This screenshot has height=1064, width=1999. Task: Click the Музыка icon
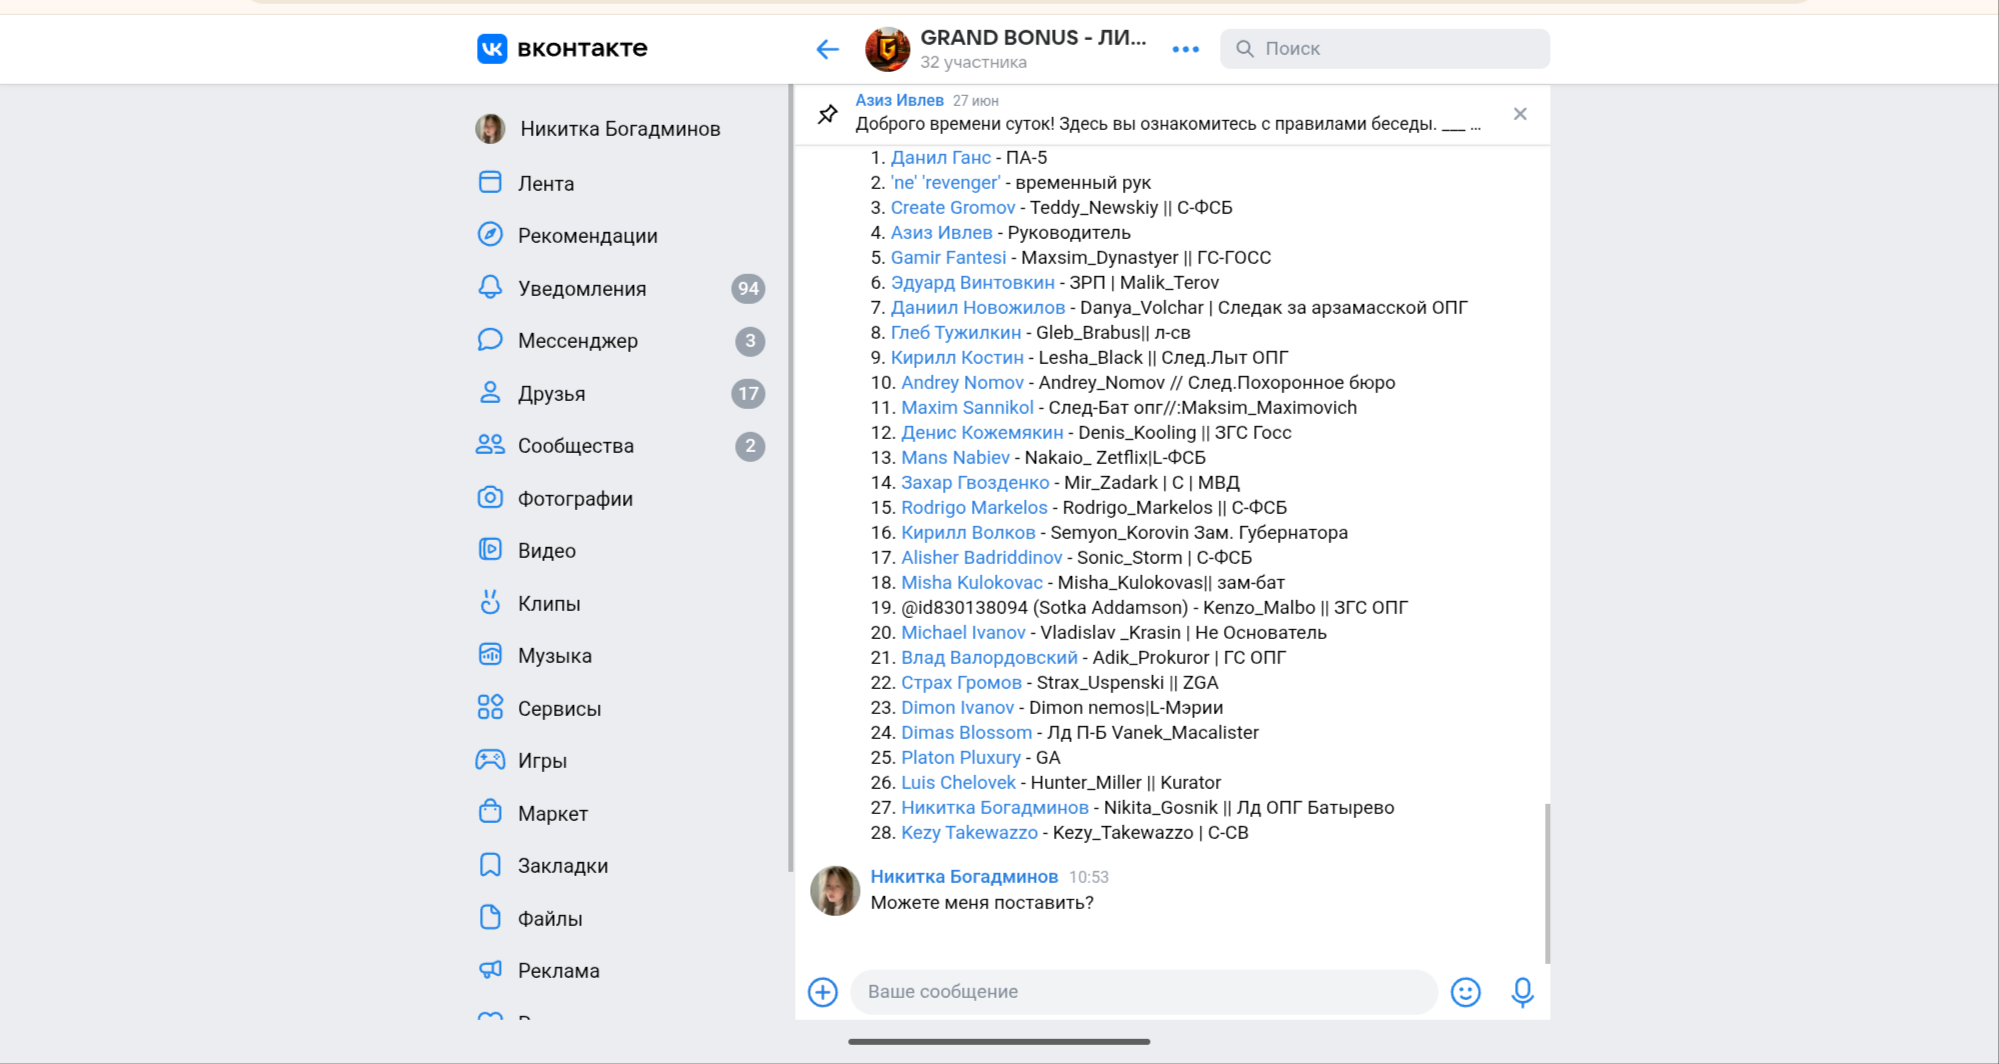pyautogui.click(x=490, y=654)
